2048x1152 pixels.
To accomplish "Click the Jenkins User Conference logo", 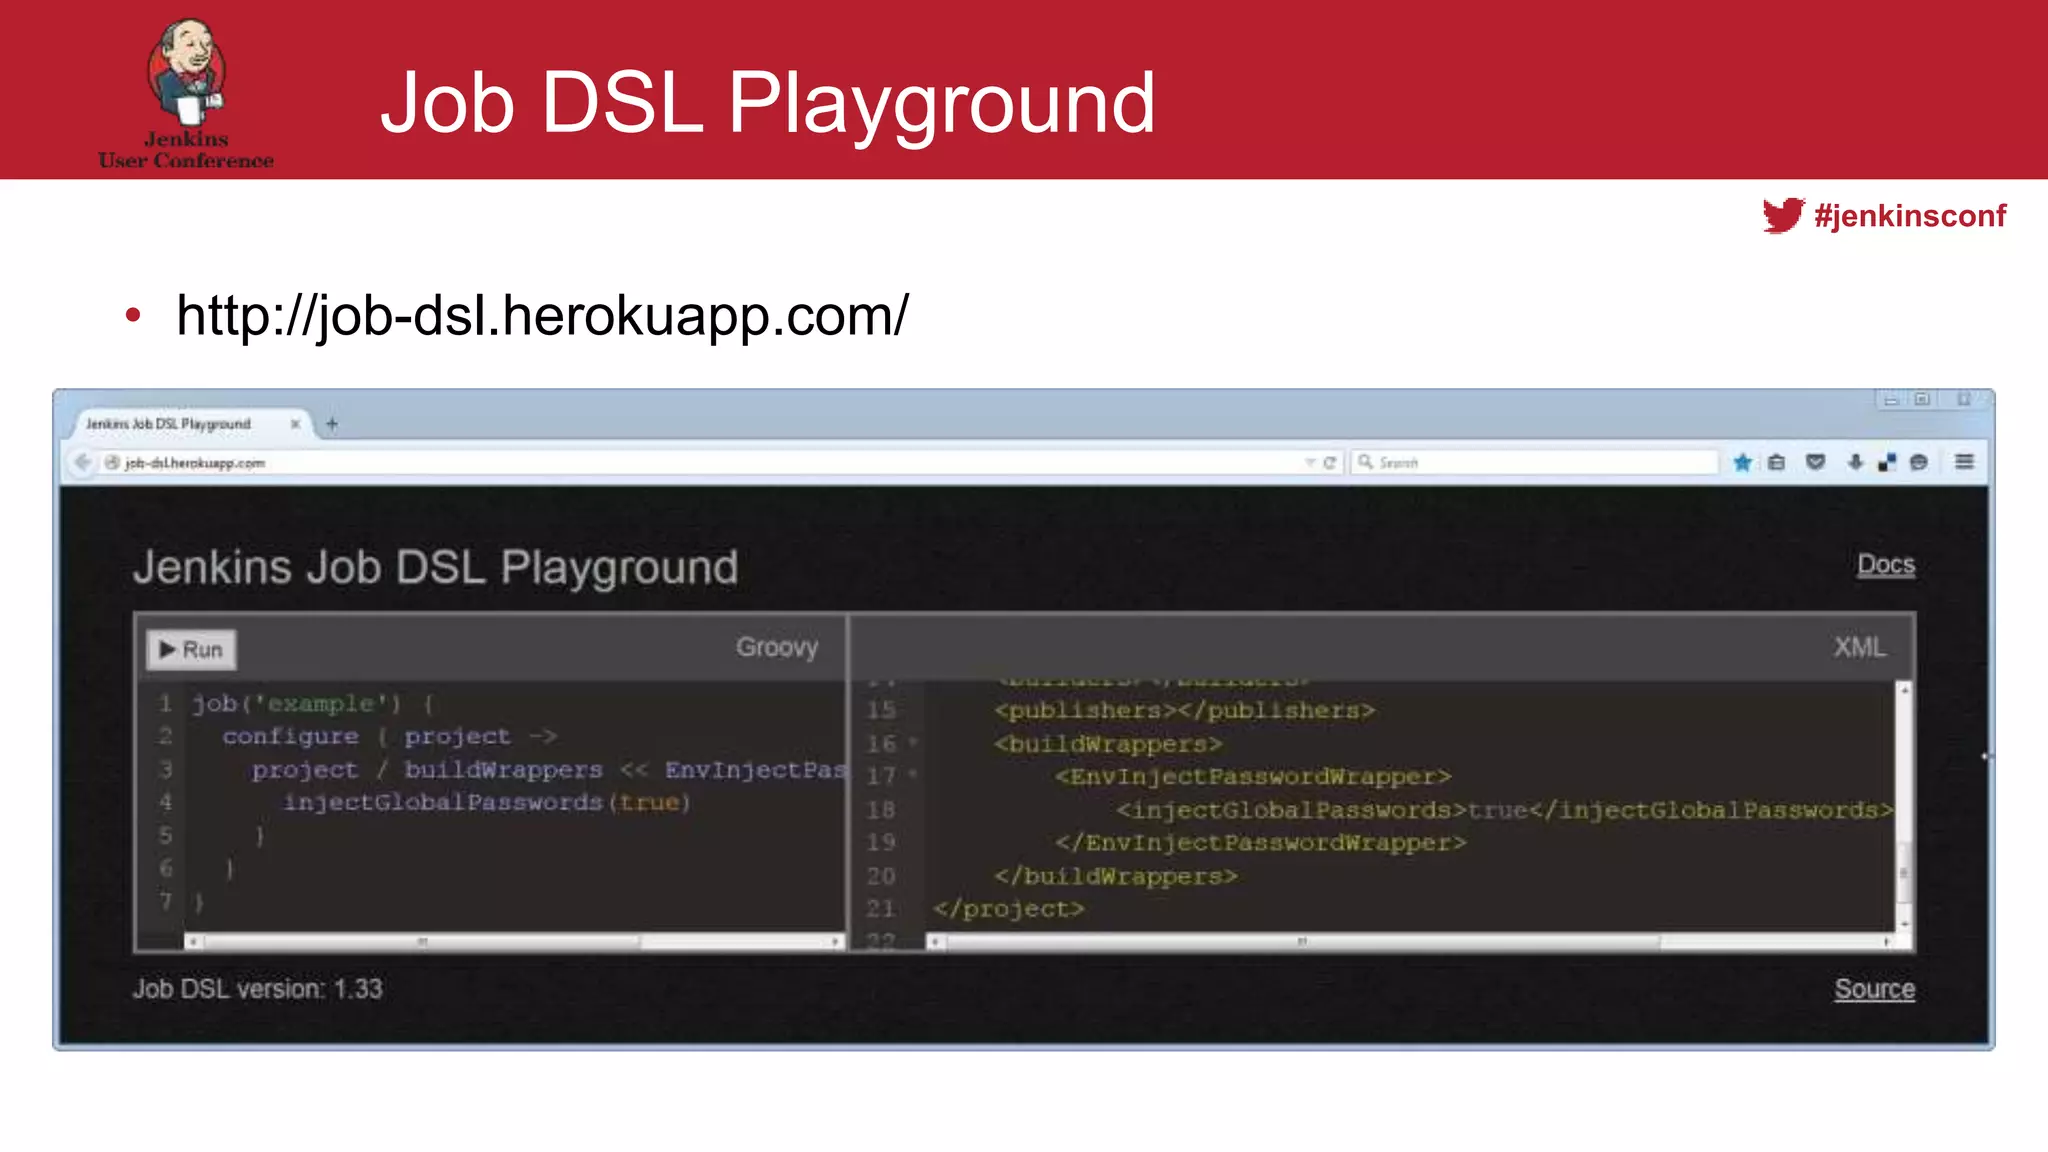I will 186,94.
